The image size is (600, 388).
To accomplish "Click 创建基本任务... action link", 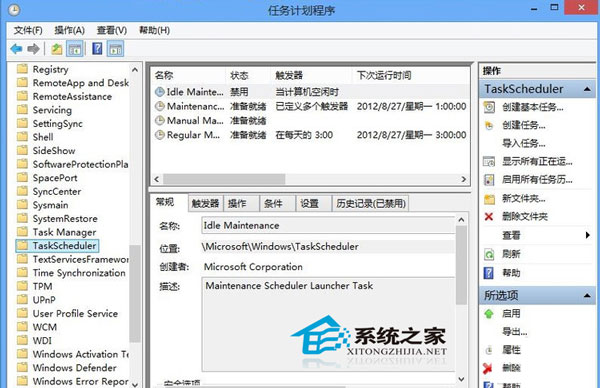I will point(533,107).
